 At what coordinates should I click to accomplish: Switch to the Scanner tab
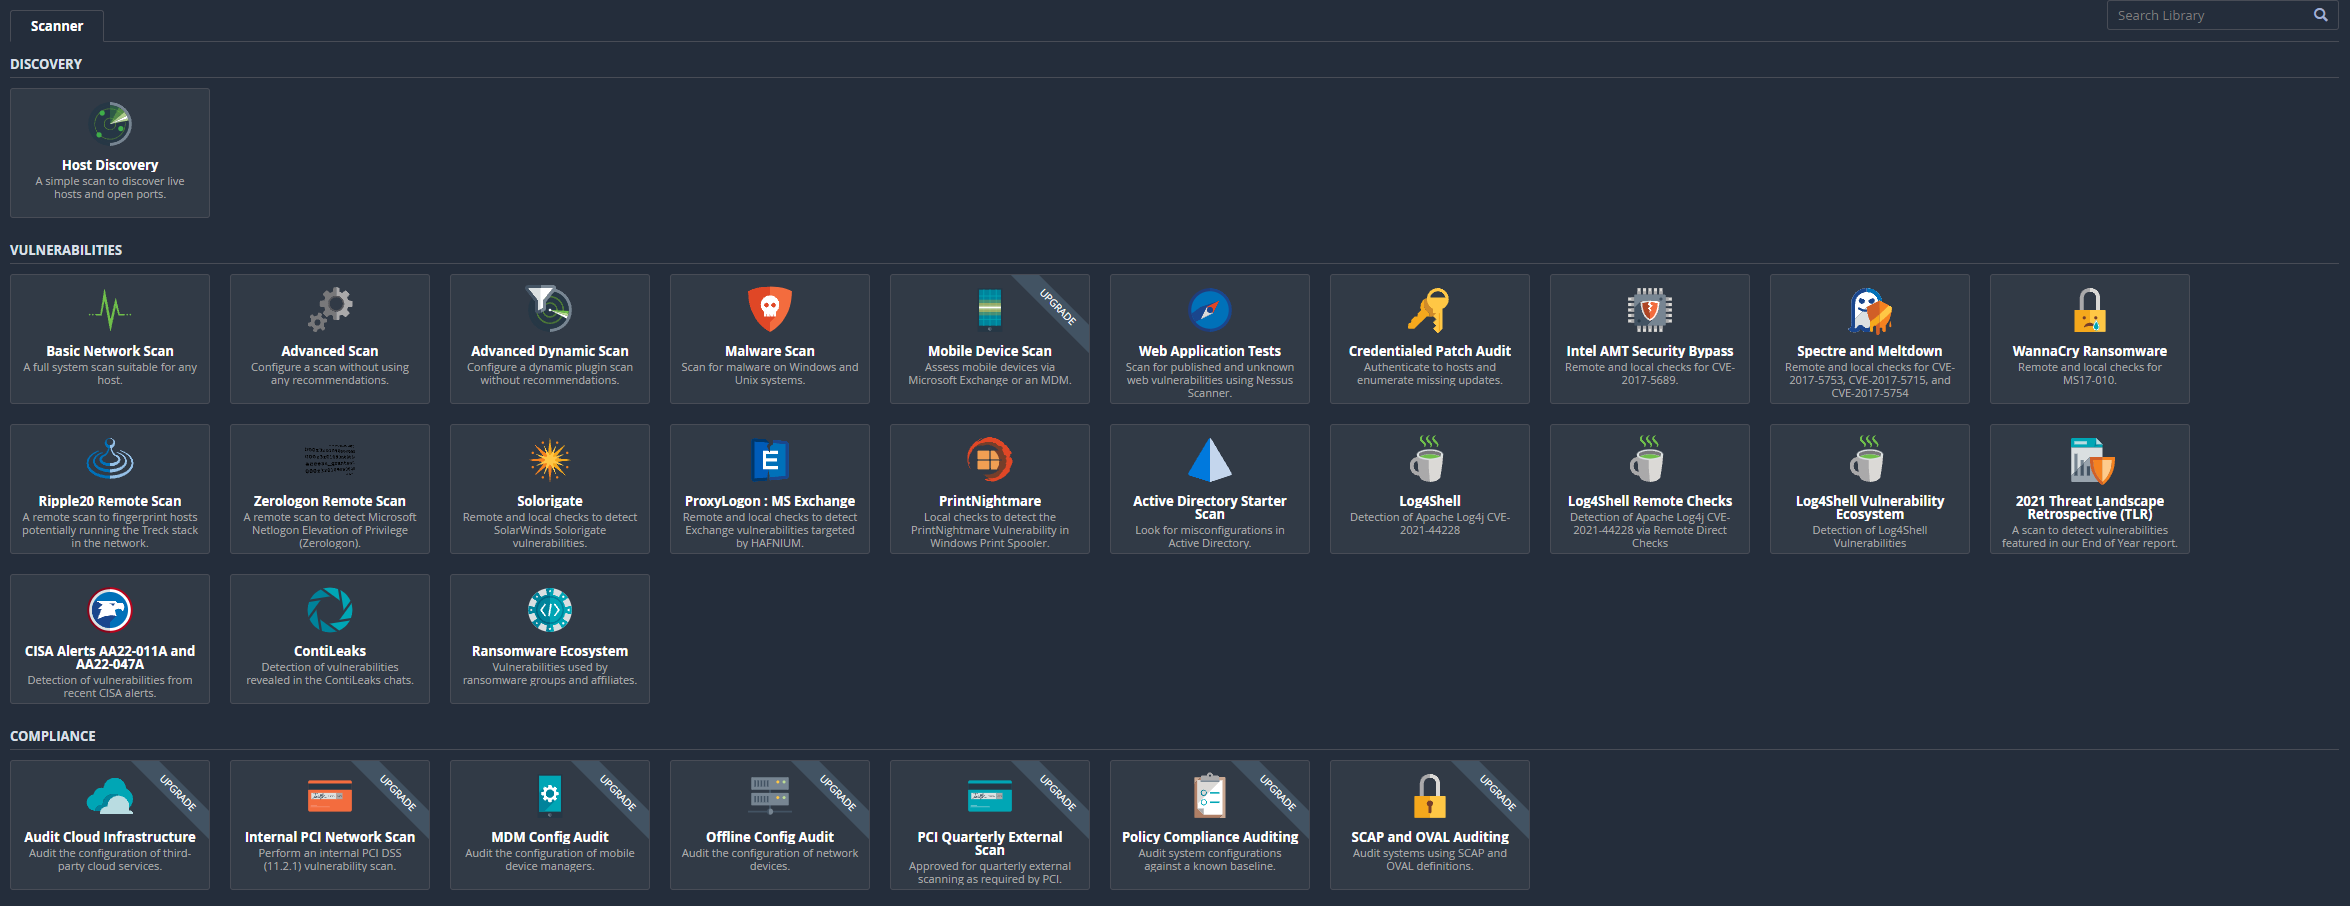point(57,26)
